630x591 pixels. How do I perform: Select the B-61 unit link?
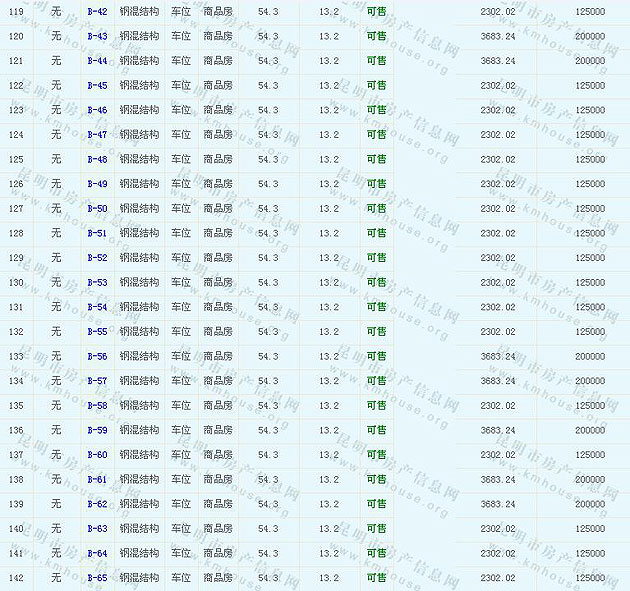pos(97,479)
